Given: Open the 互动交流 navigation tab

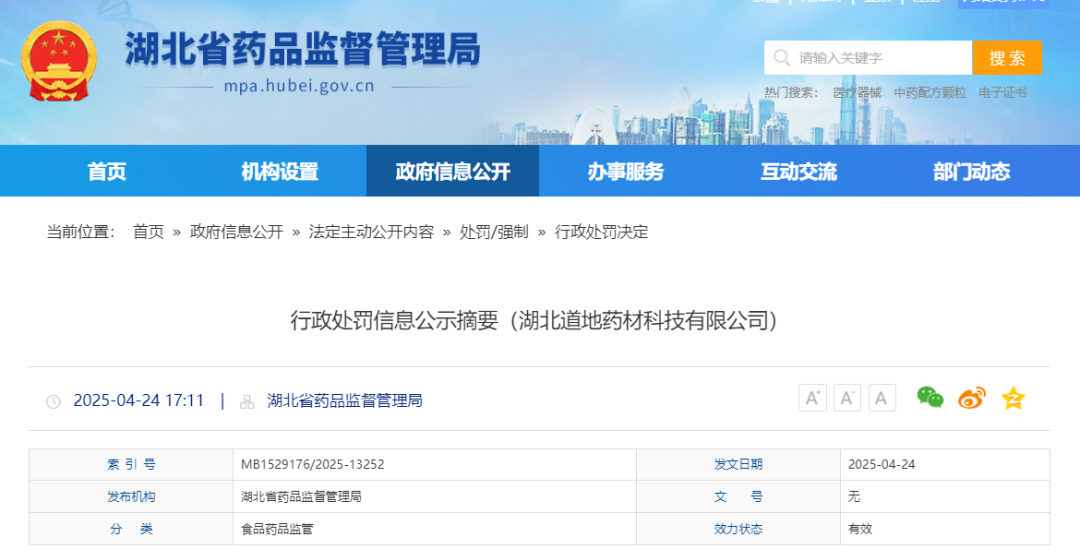Looking at the screenshot, I should (x=798, y=171).
